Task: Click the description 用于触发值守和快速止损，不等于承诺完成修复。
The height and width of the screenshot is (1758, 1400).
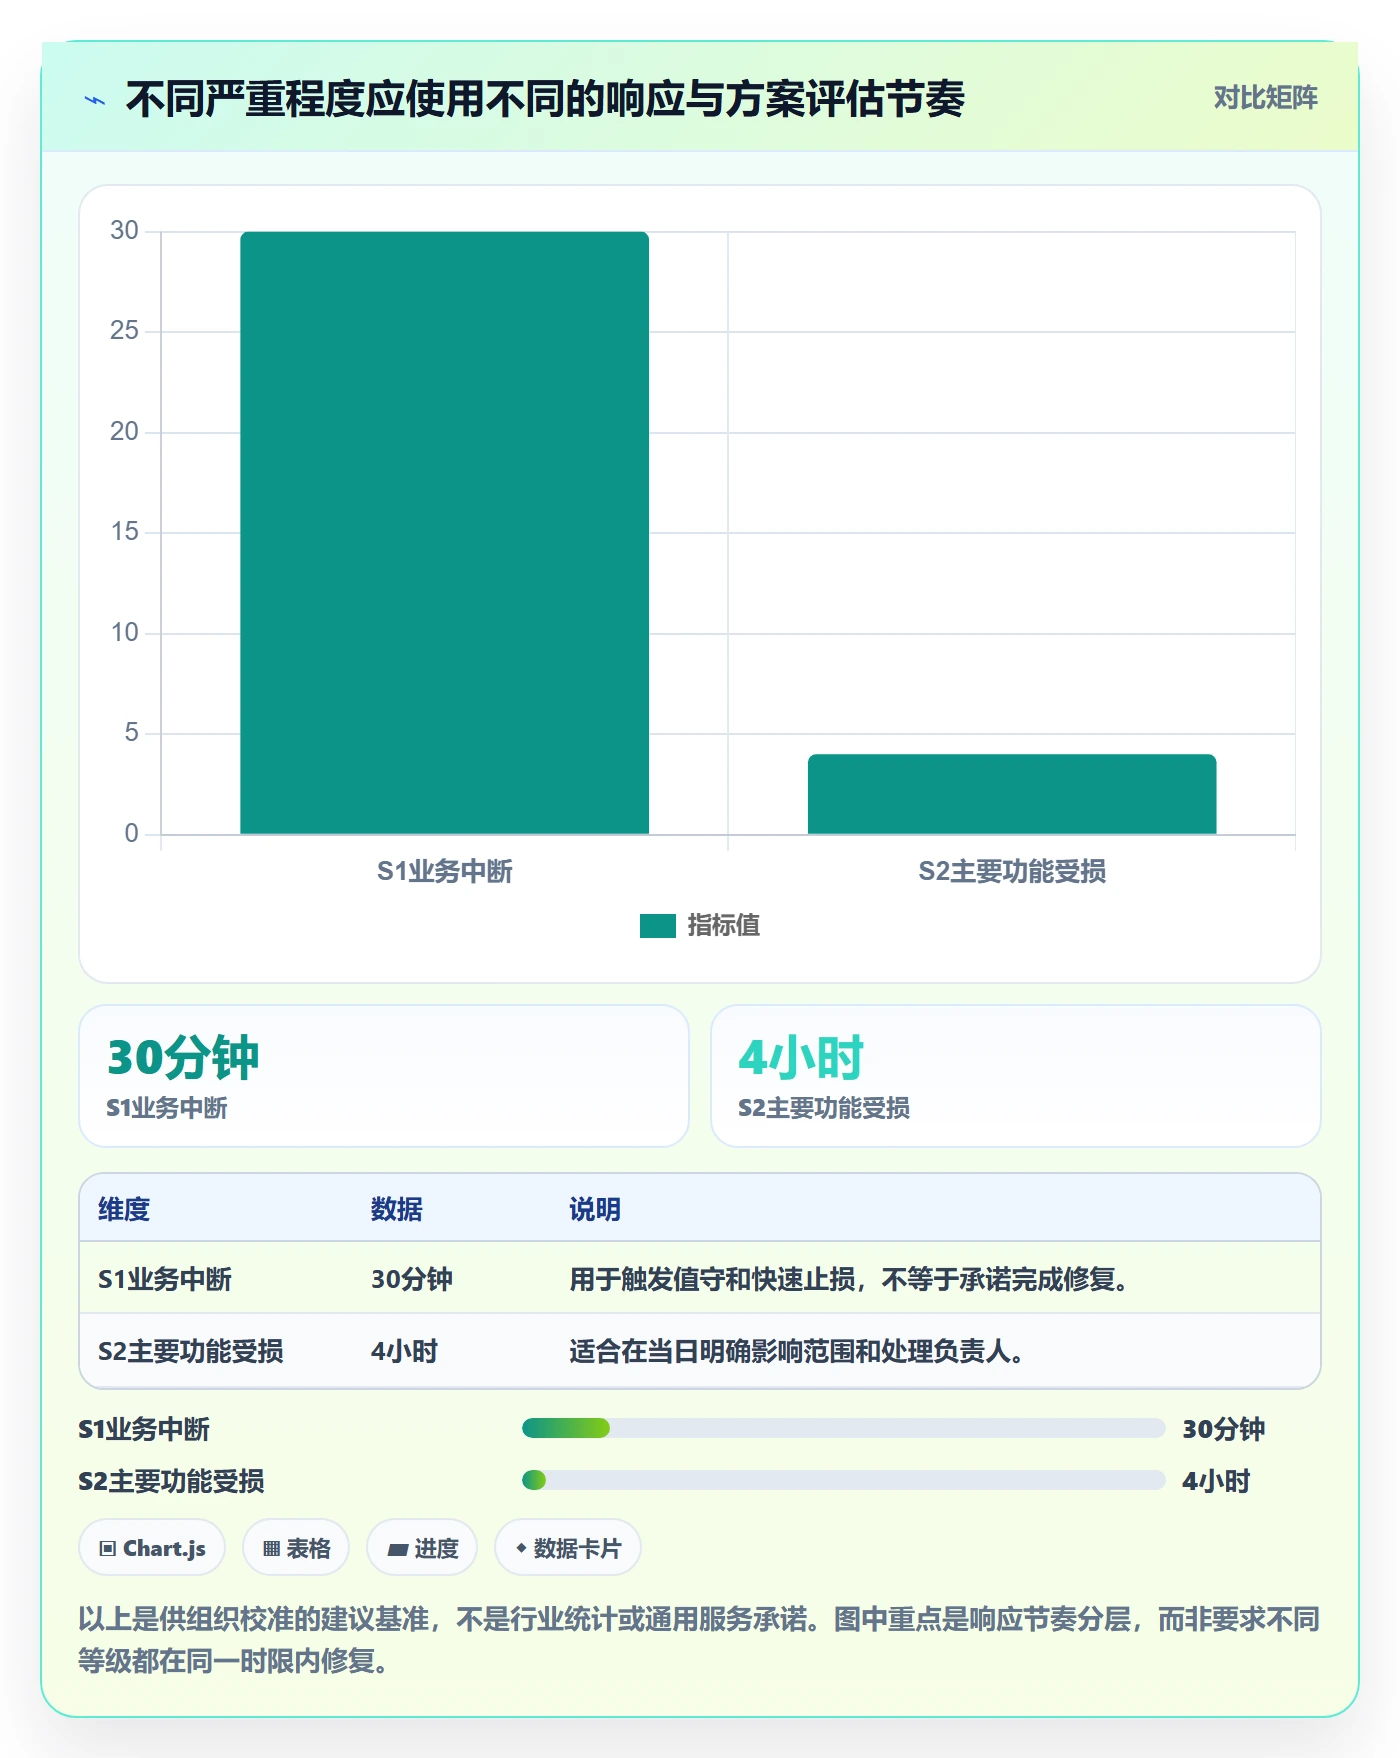Action: click(850, 1279)
